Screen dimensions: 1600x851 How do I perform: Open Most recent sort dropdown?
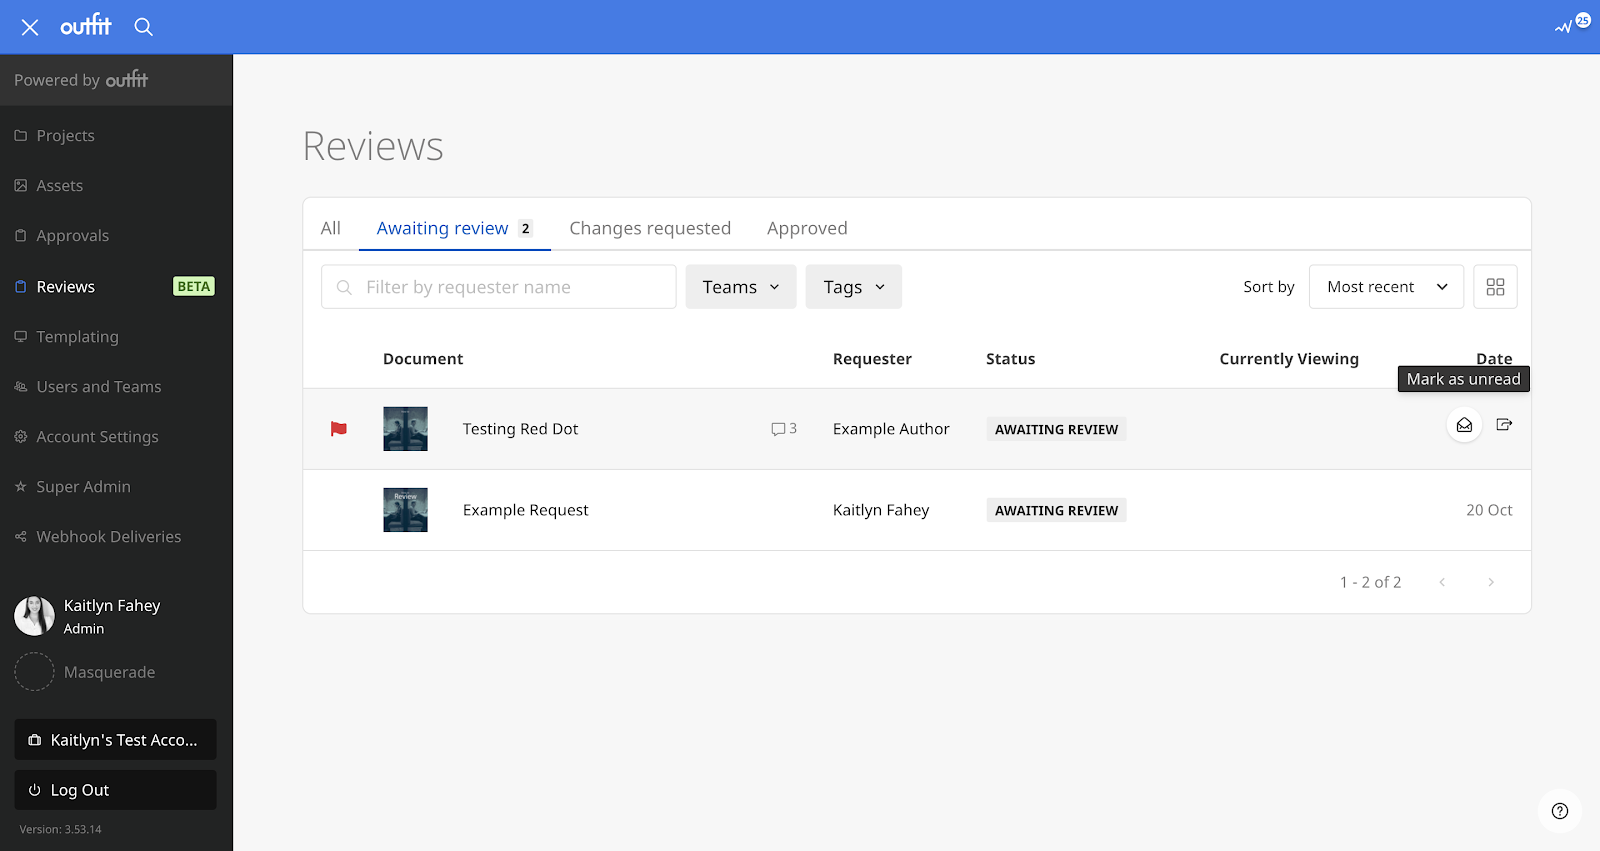pos(1387,287)
